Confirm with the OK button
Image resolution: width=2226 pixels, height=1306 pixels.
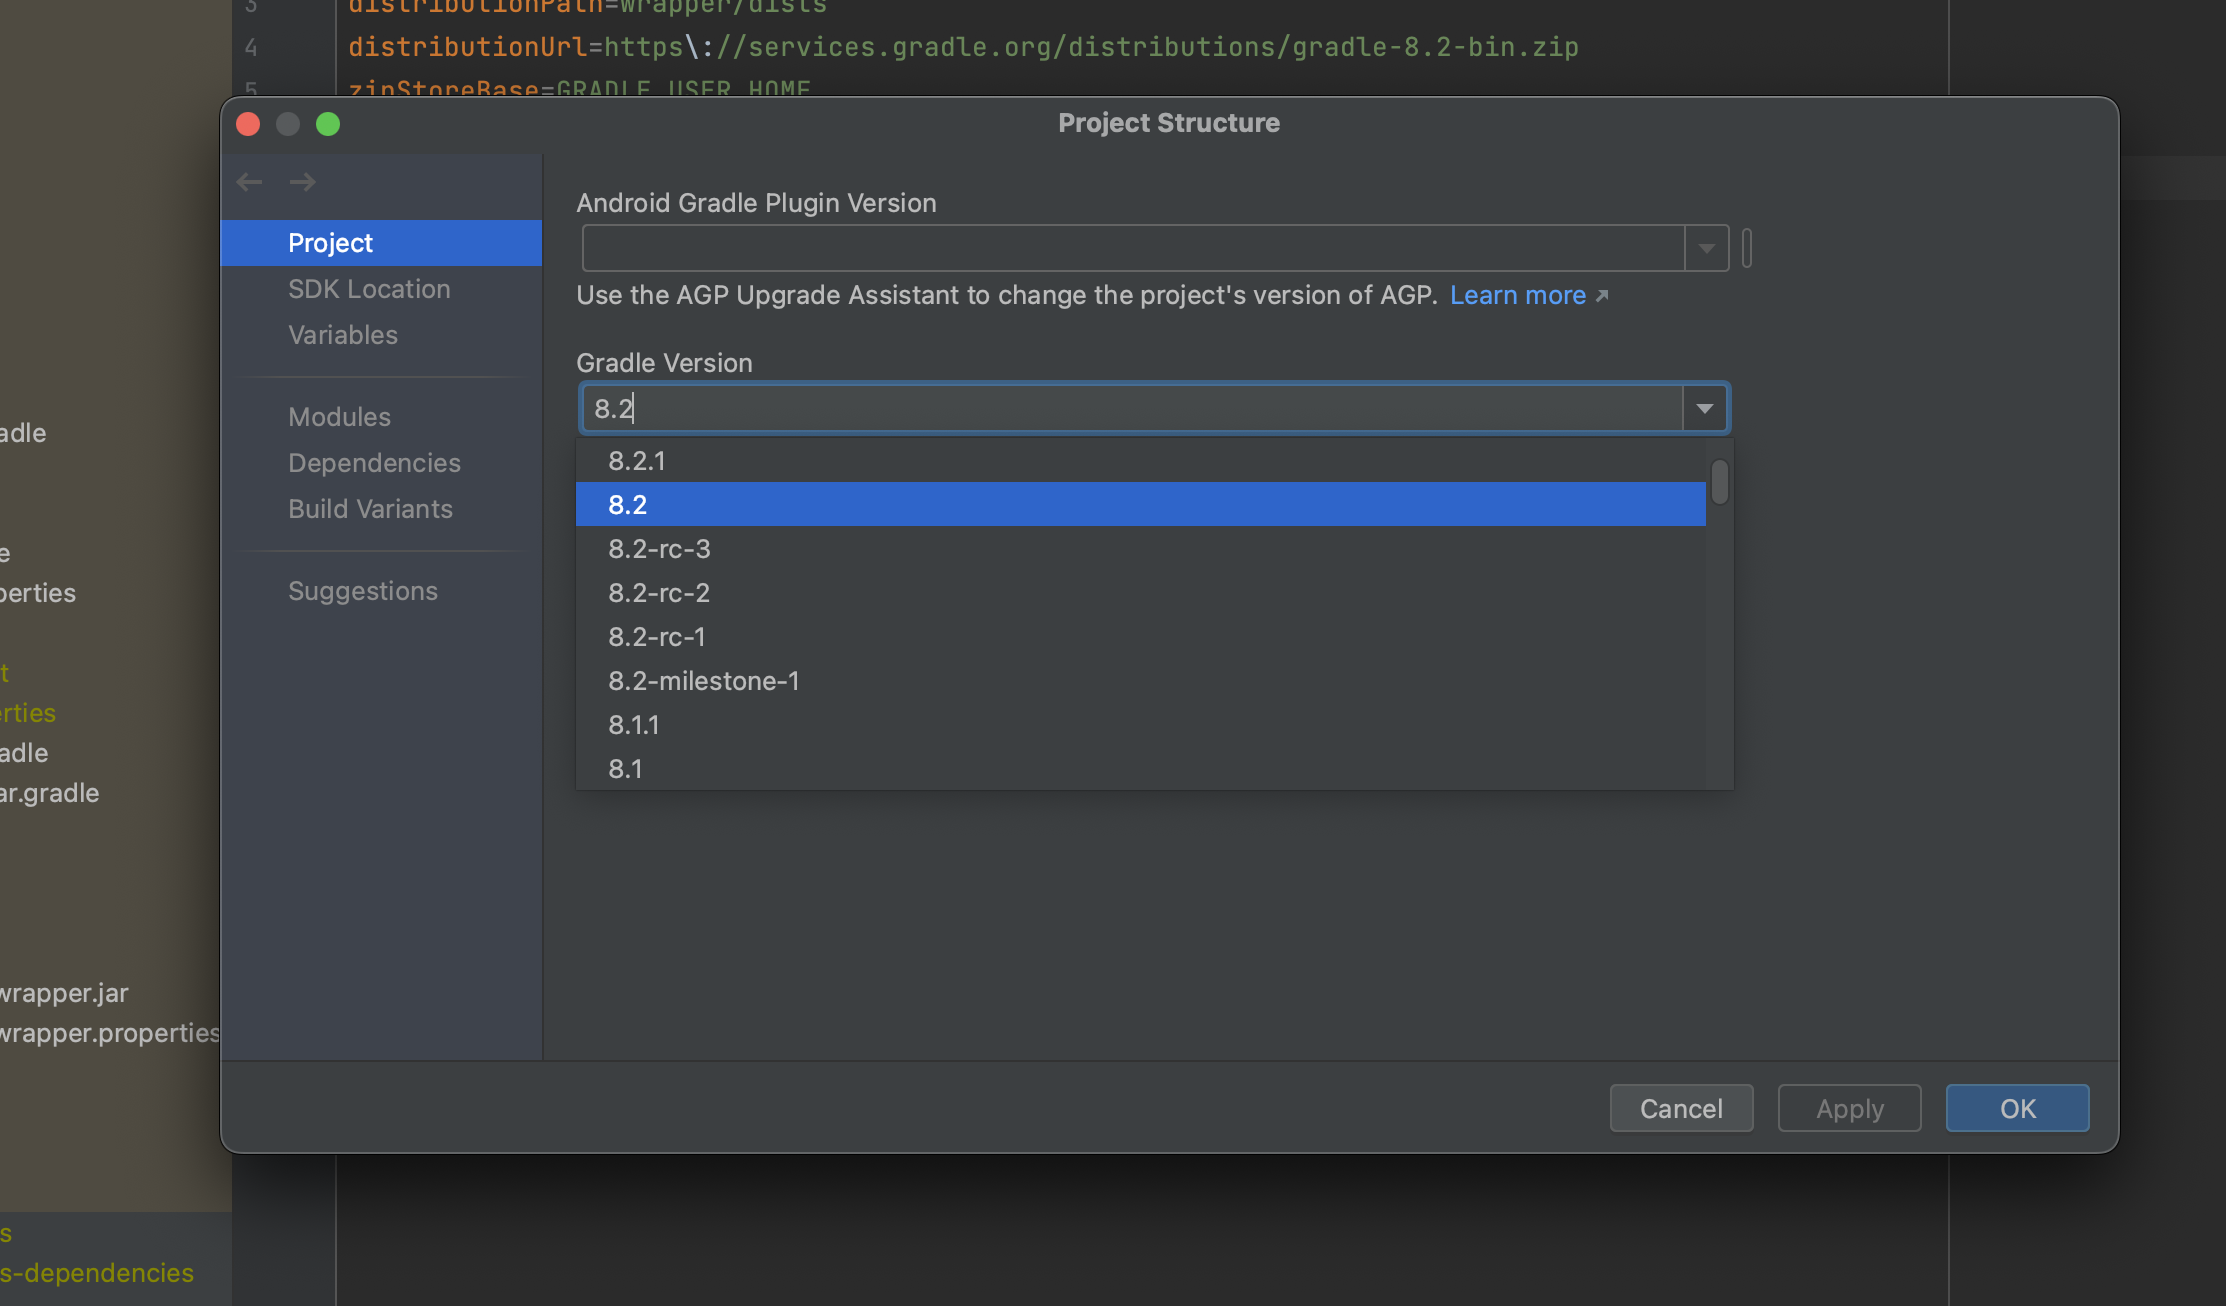[2017, 1108]
